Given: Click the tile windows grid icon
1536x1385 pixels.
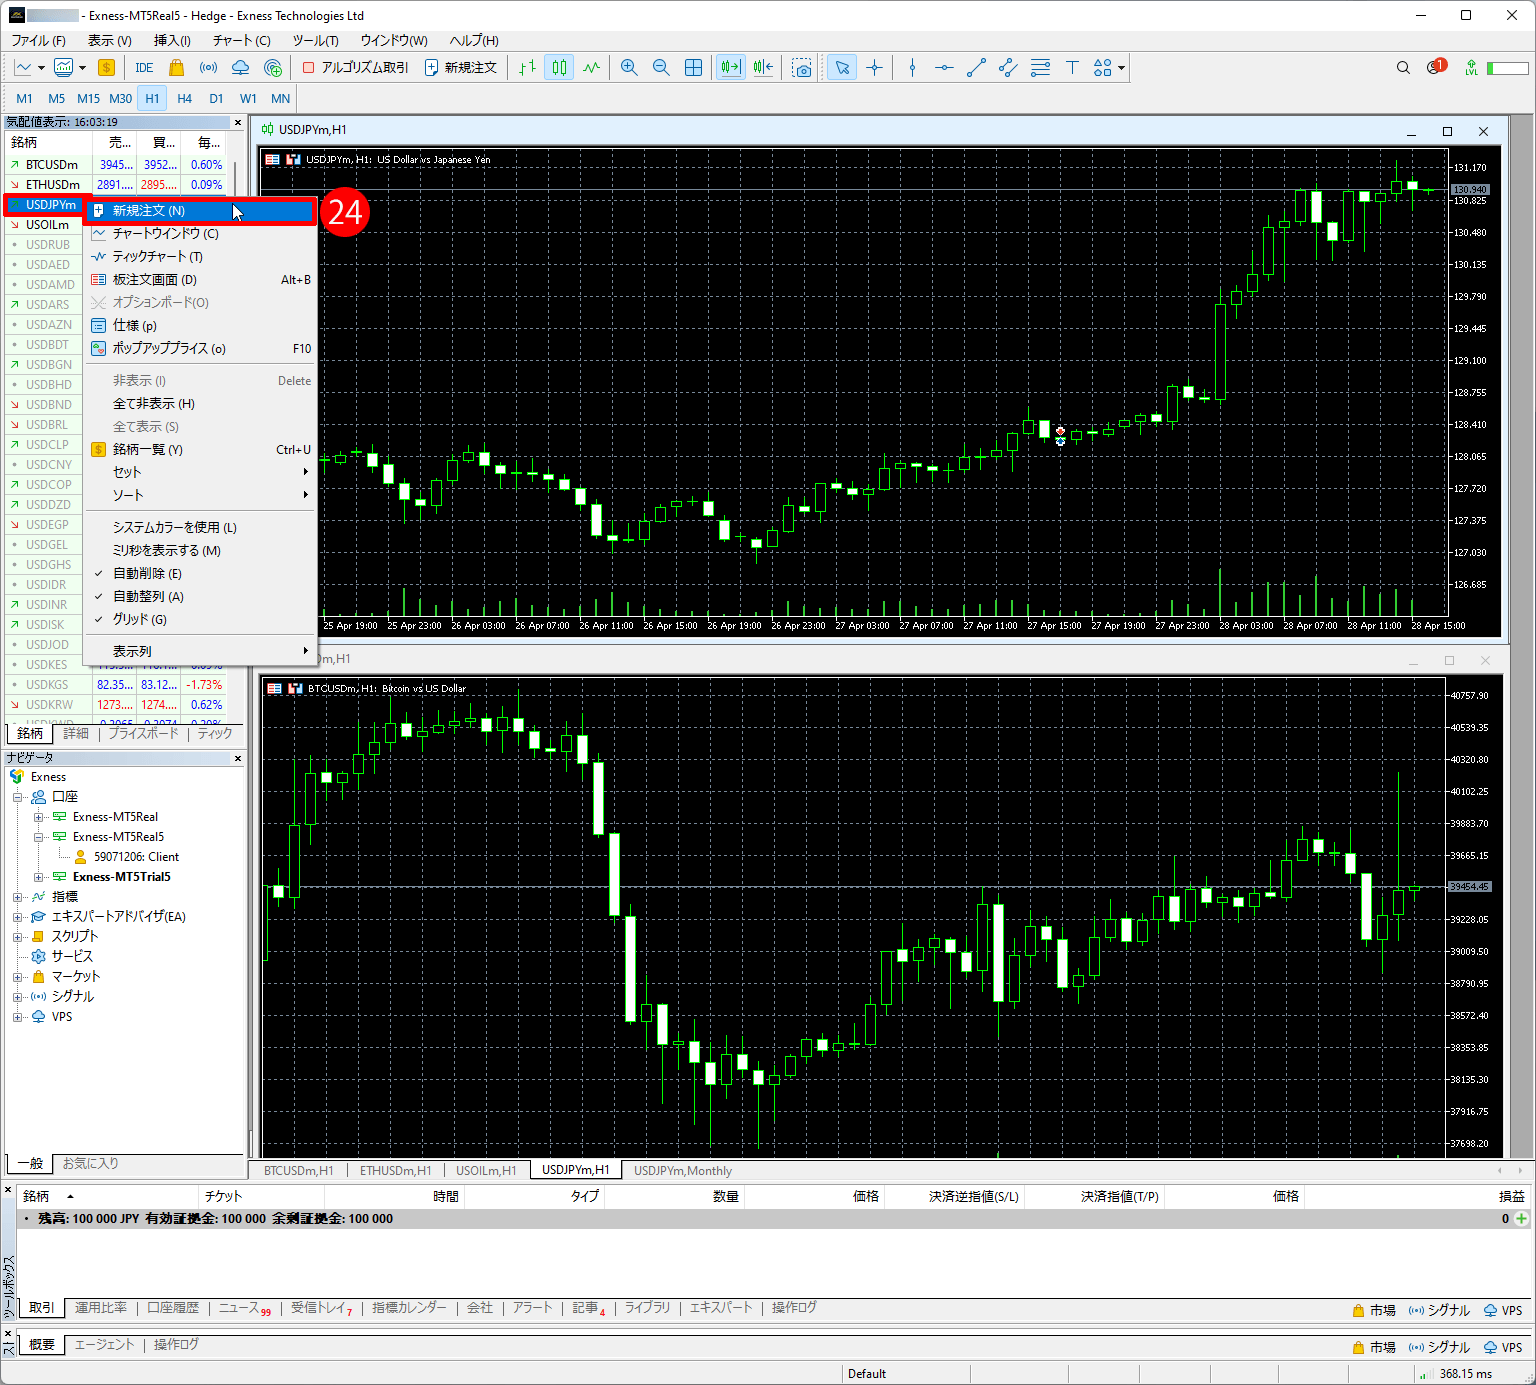Looking at the screenshot, I should (693, 68).
